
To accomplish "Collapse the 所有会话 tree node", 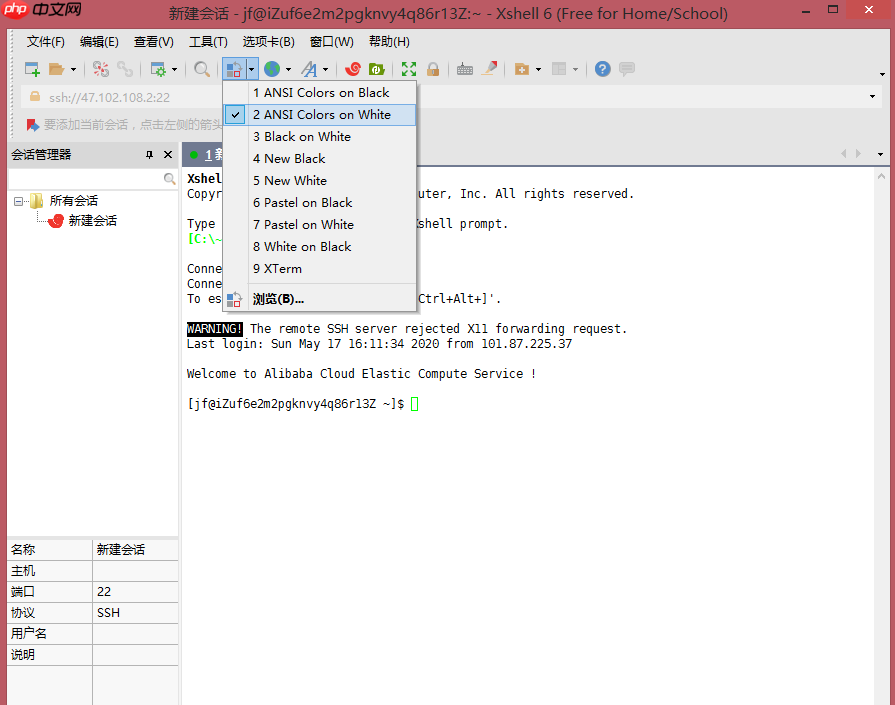I will pos(18,201).
